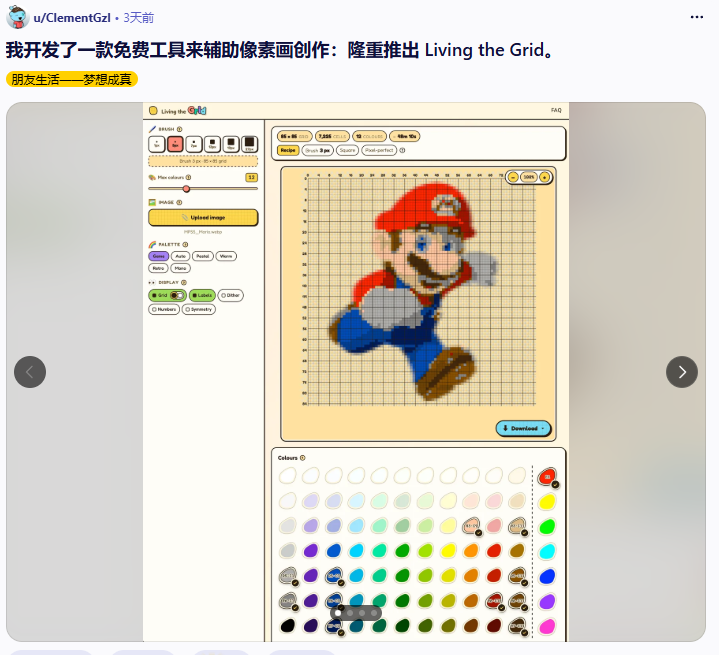The image size is (719, 655).
Task: Go to the previous gallery image
Action: click(30, 372)
